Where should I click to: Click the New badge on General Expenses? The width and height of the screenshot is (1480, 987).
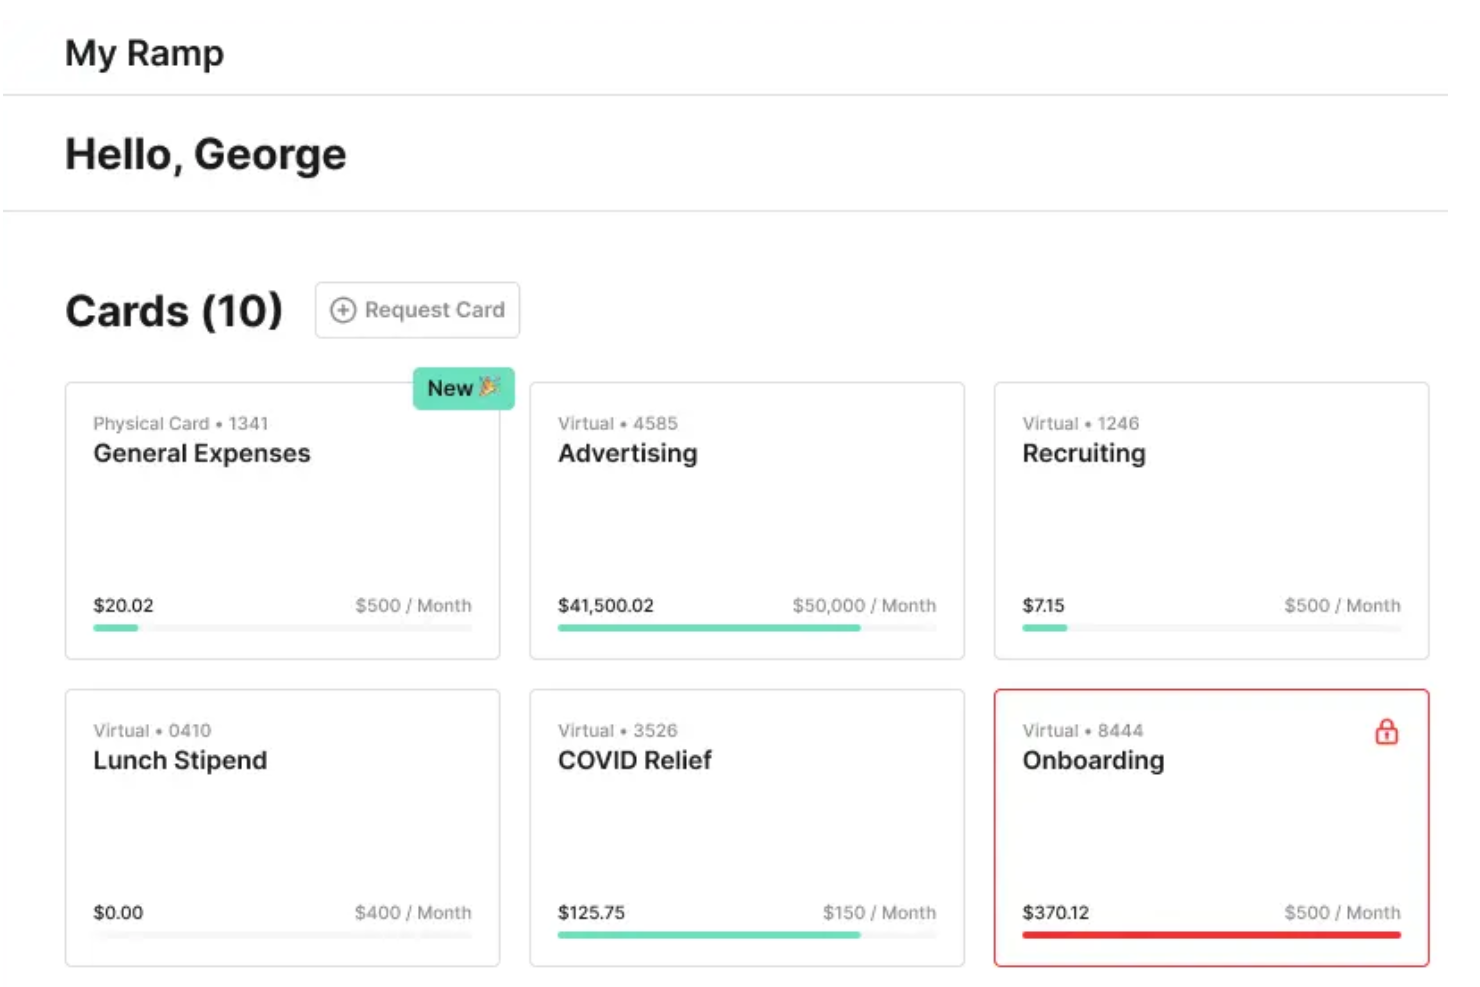pyautogui.click(x=464, y=388)
